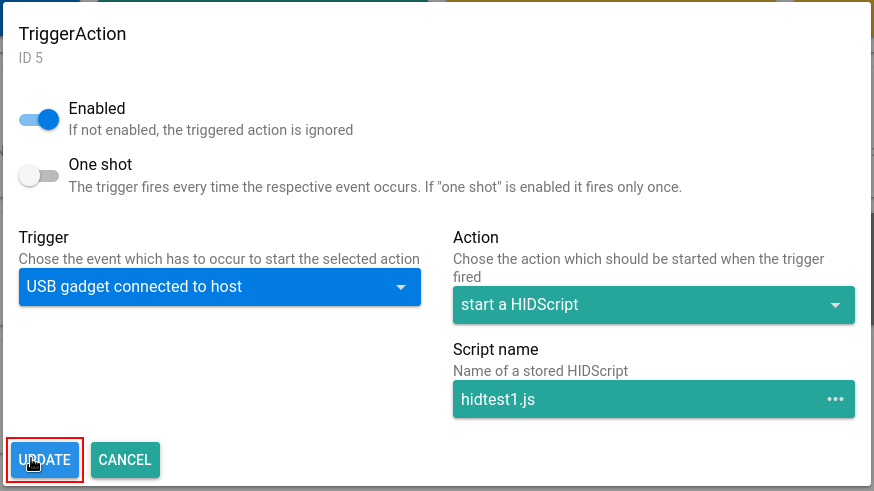
Task: Click the 'If not enabled' description text
Action: point(210,130)
